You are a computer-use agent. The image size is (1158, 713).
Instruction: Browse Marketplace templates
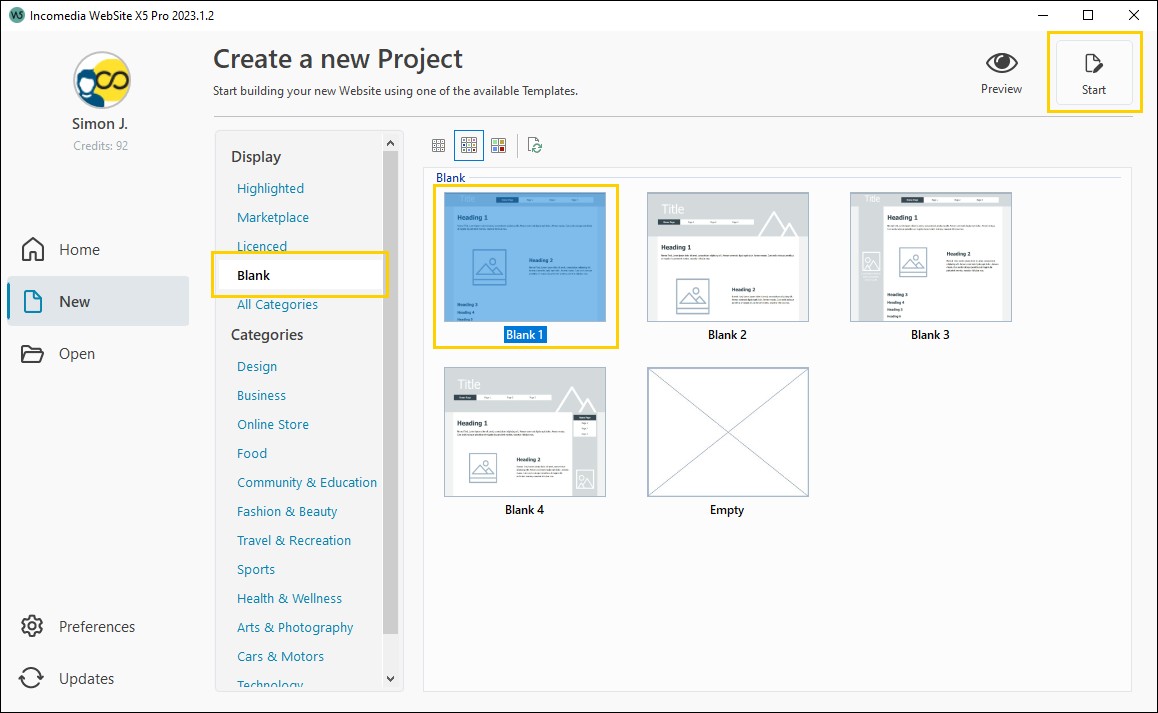pyautogui.click(x=272, y=217)
